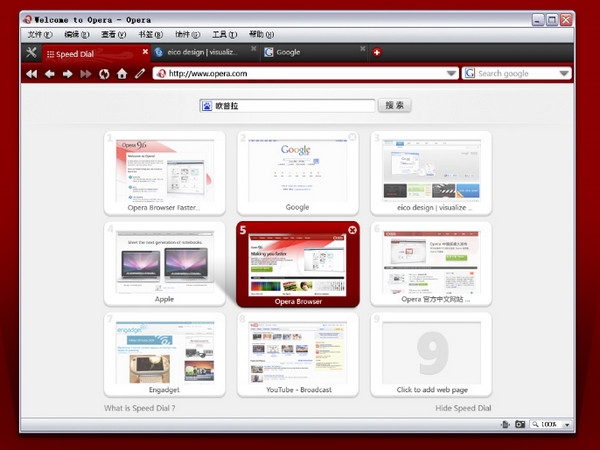
Task: Go back with the left arrow
Action: pyautogui.click(x=50, y=74)
